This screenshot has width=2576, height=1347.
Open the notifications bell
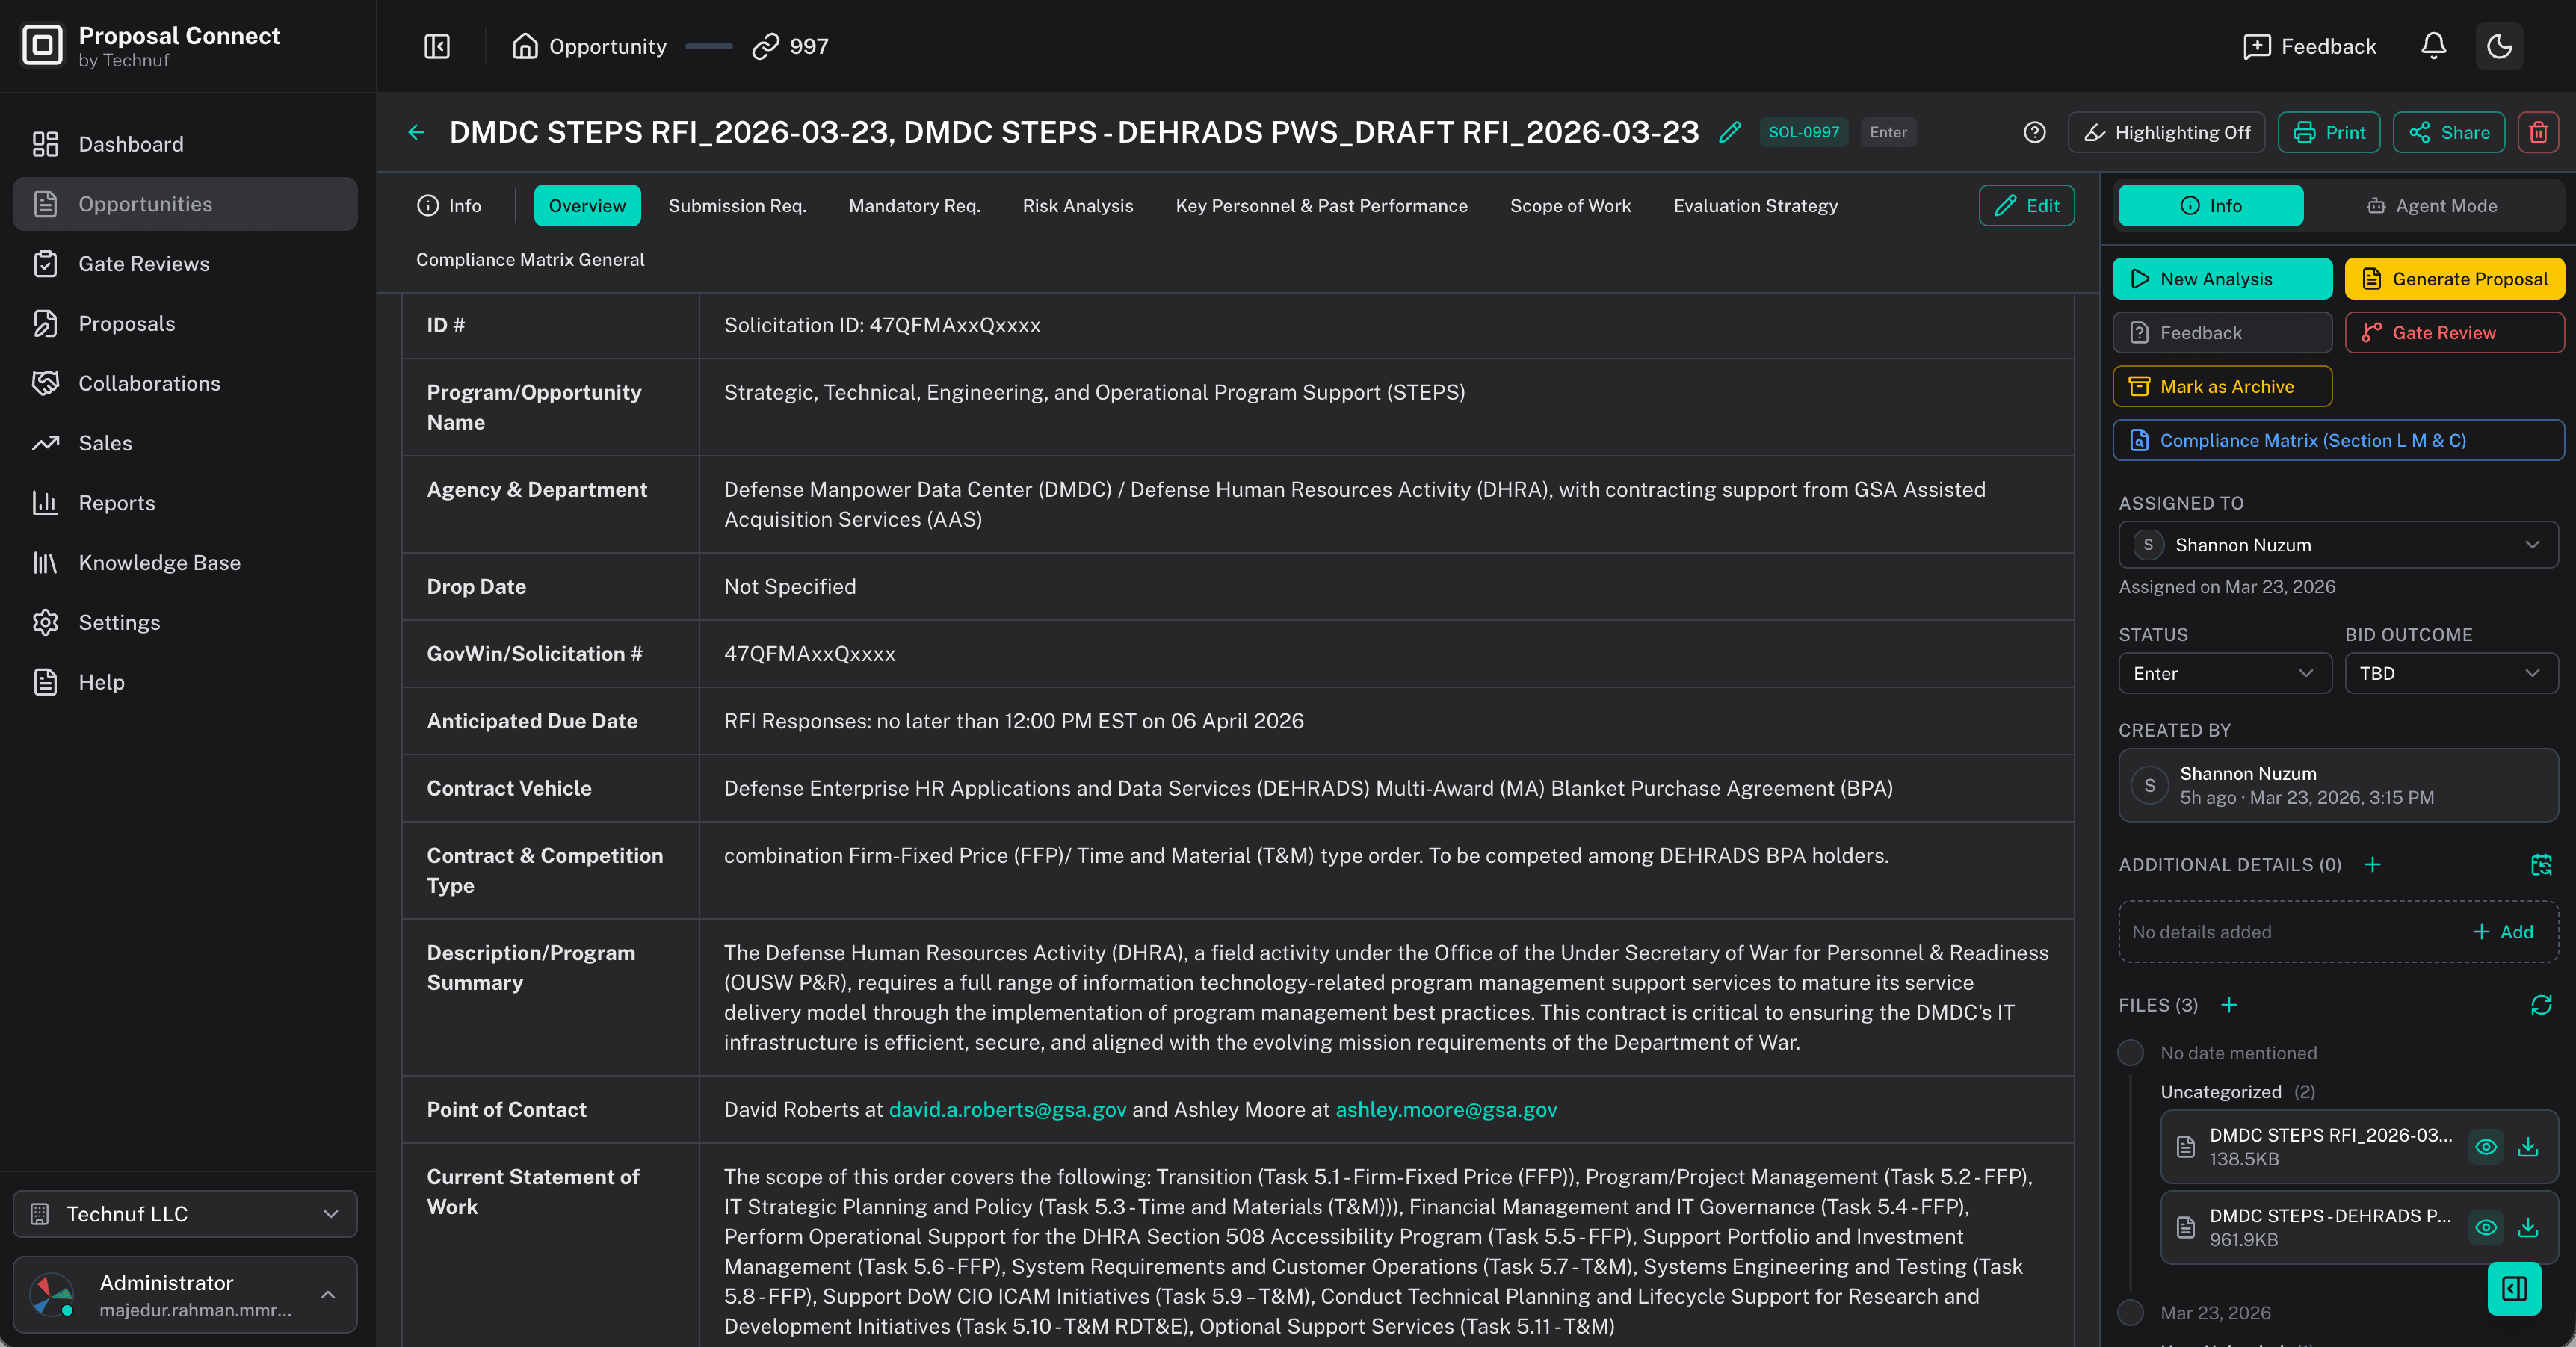tap(2433, 46)
